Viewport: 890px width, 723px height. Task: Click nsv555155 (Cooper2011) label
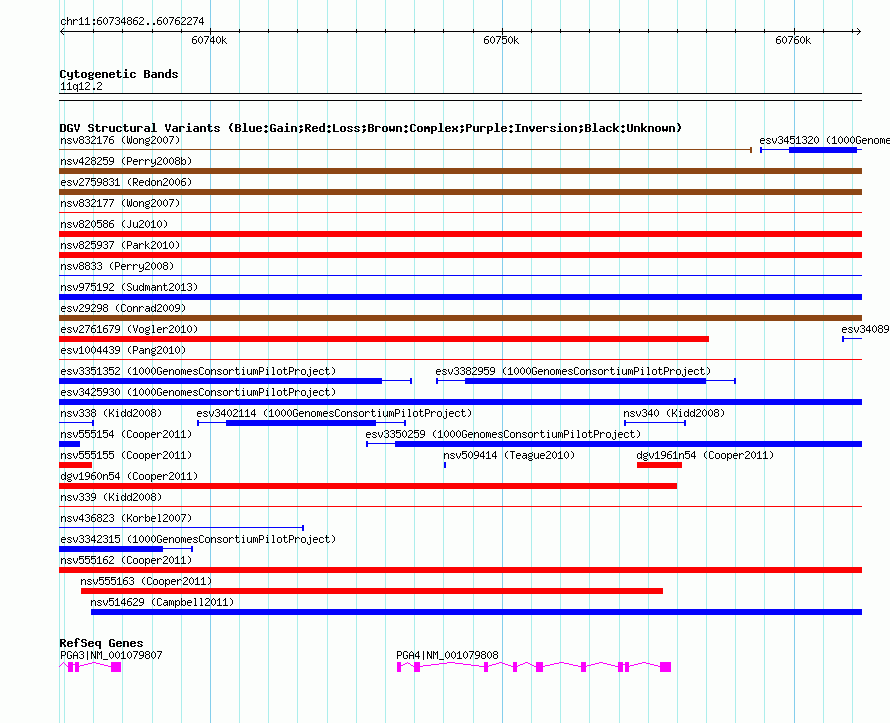[x=126, y=455]
